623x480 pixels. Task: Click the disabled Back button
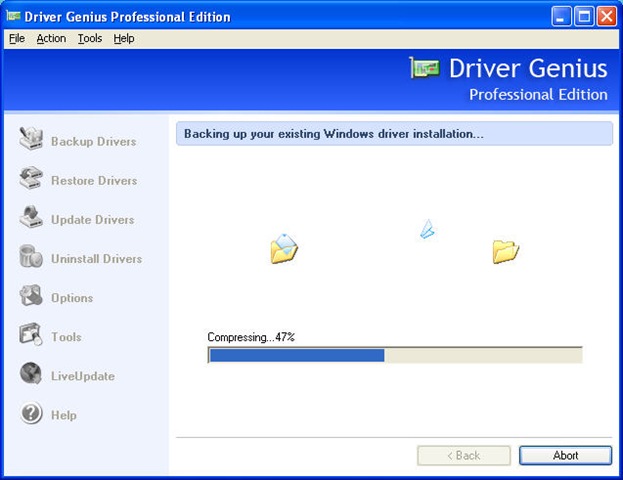[x=464, y=455]
